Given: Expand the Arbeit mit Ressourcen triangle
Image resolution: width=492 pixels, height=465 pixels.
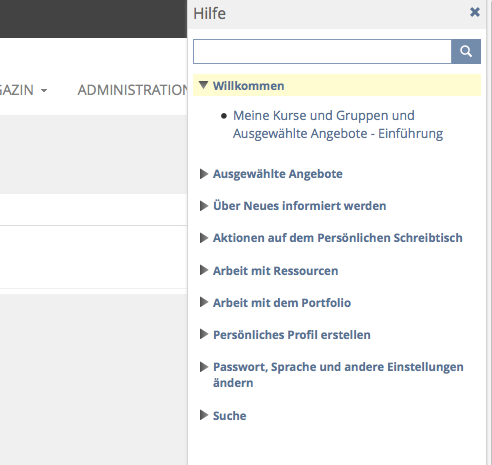Looking at the screenshot, I should tap(204, 270).
